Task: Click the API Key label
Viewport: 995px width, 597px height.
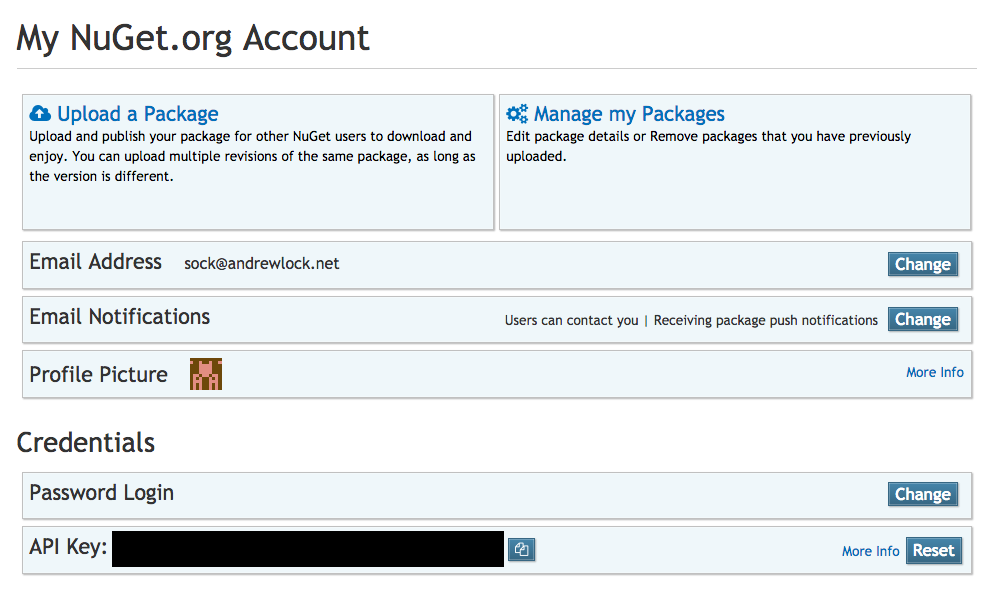Action: pos(69,546)
